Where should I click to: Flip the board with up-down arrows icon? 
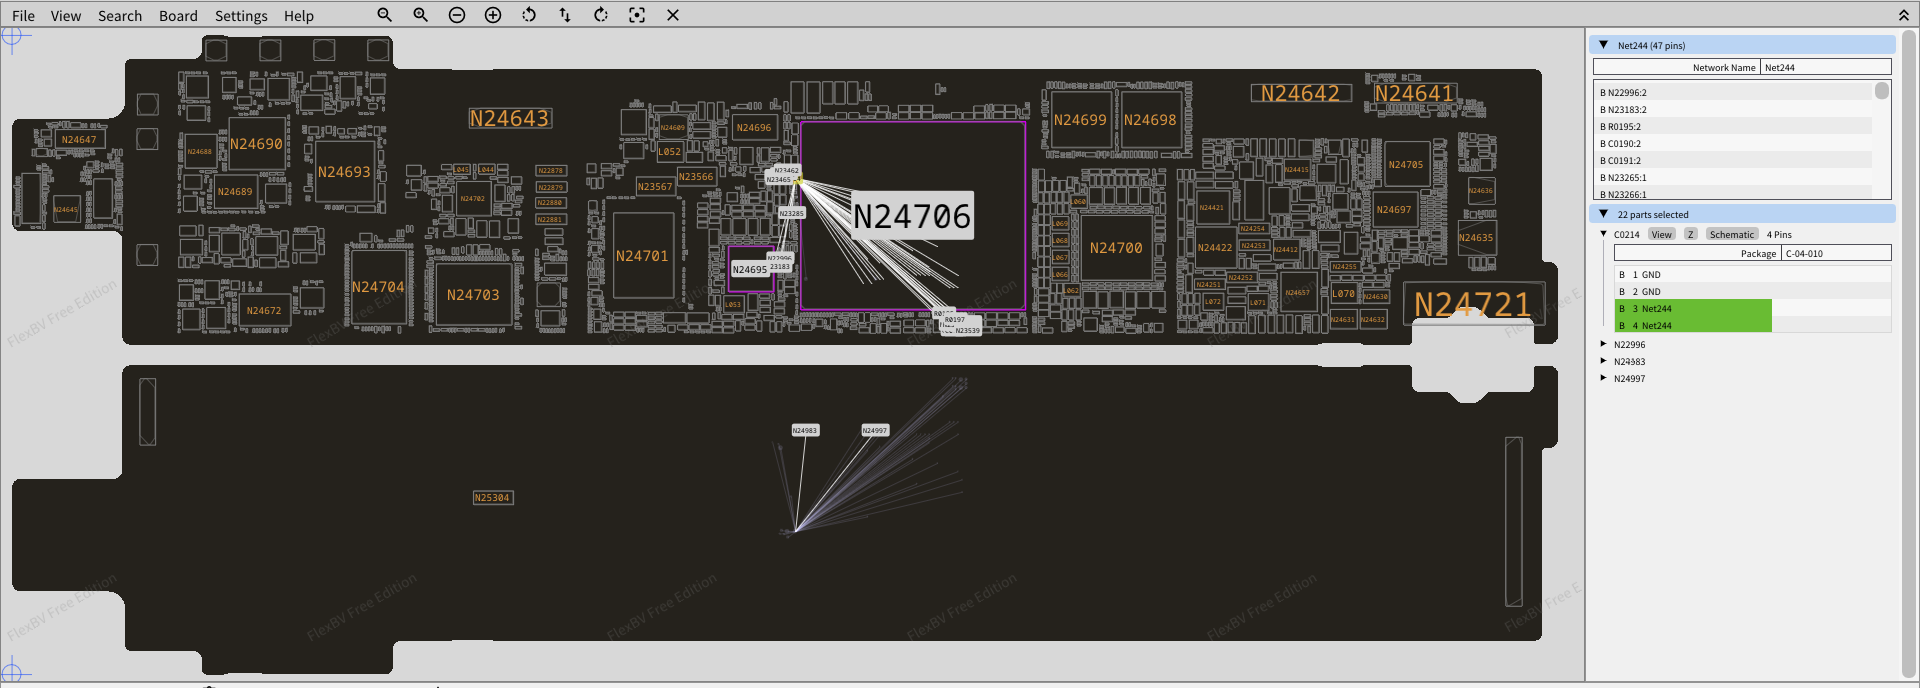click(565, 15)
